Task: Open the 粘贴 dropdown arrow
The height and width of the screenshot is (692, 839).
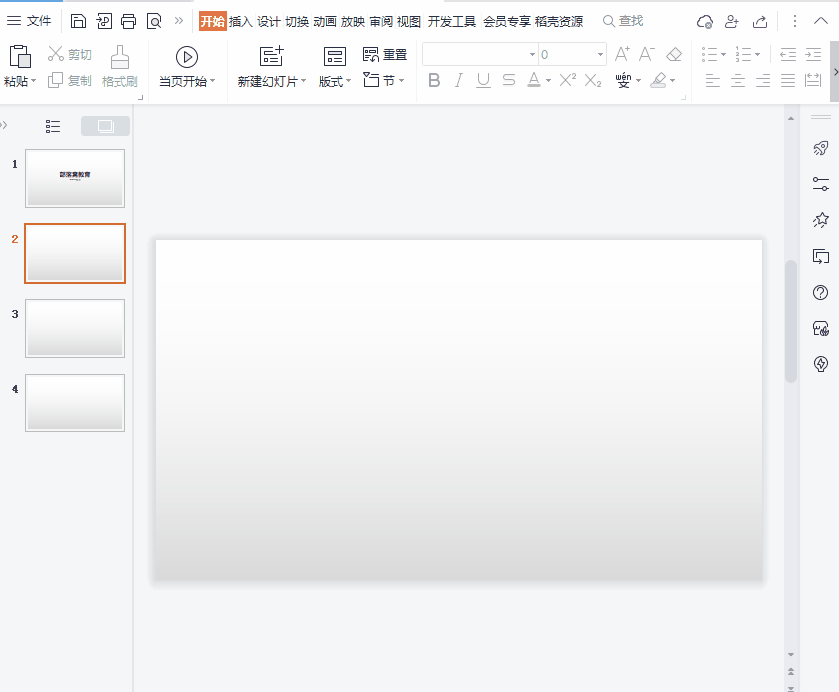Action: click(x=33, y=81)
